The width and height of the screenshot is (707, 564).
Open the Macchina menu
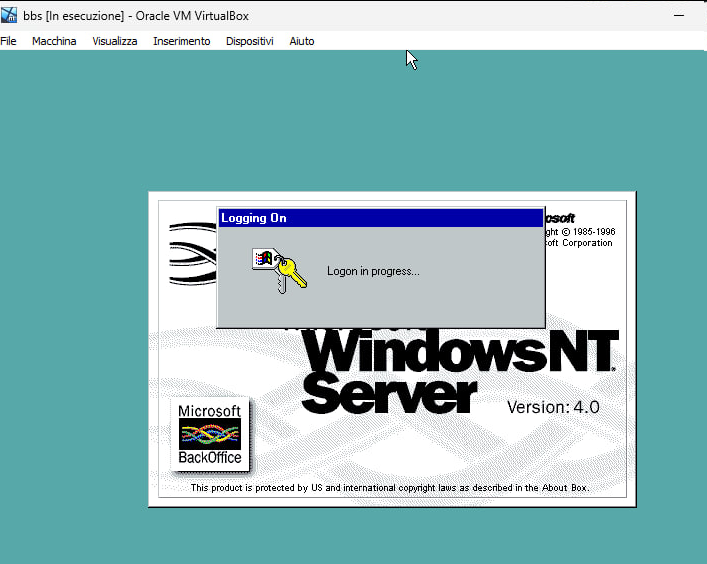click(54, 41)
